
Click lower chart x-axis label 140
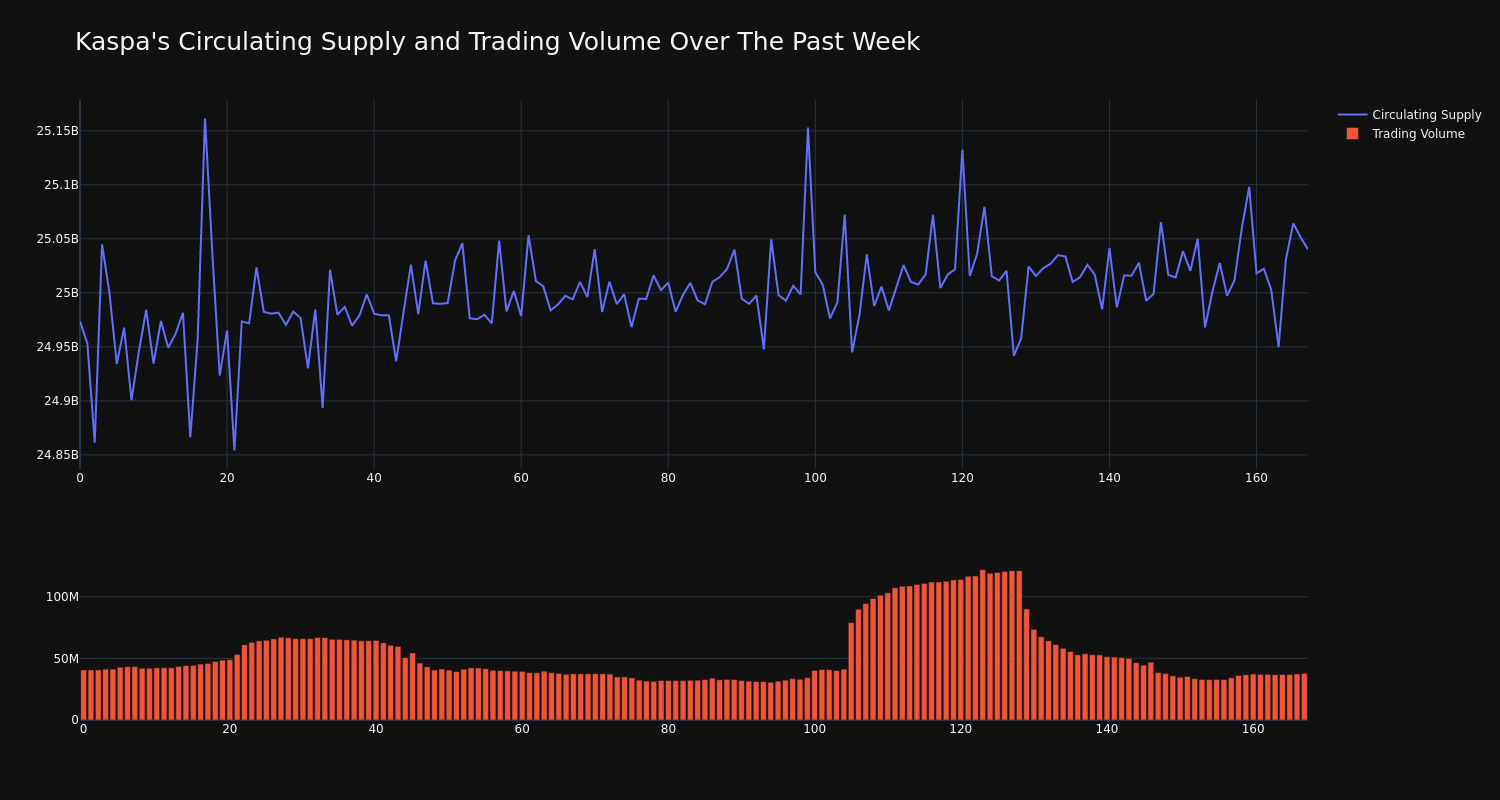1107,729
